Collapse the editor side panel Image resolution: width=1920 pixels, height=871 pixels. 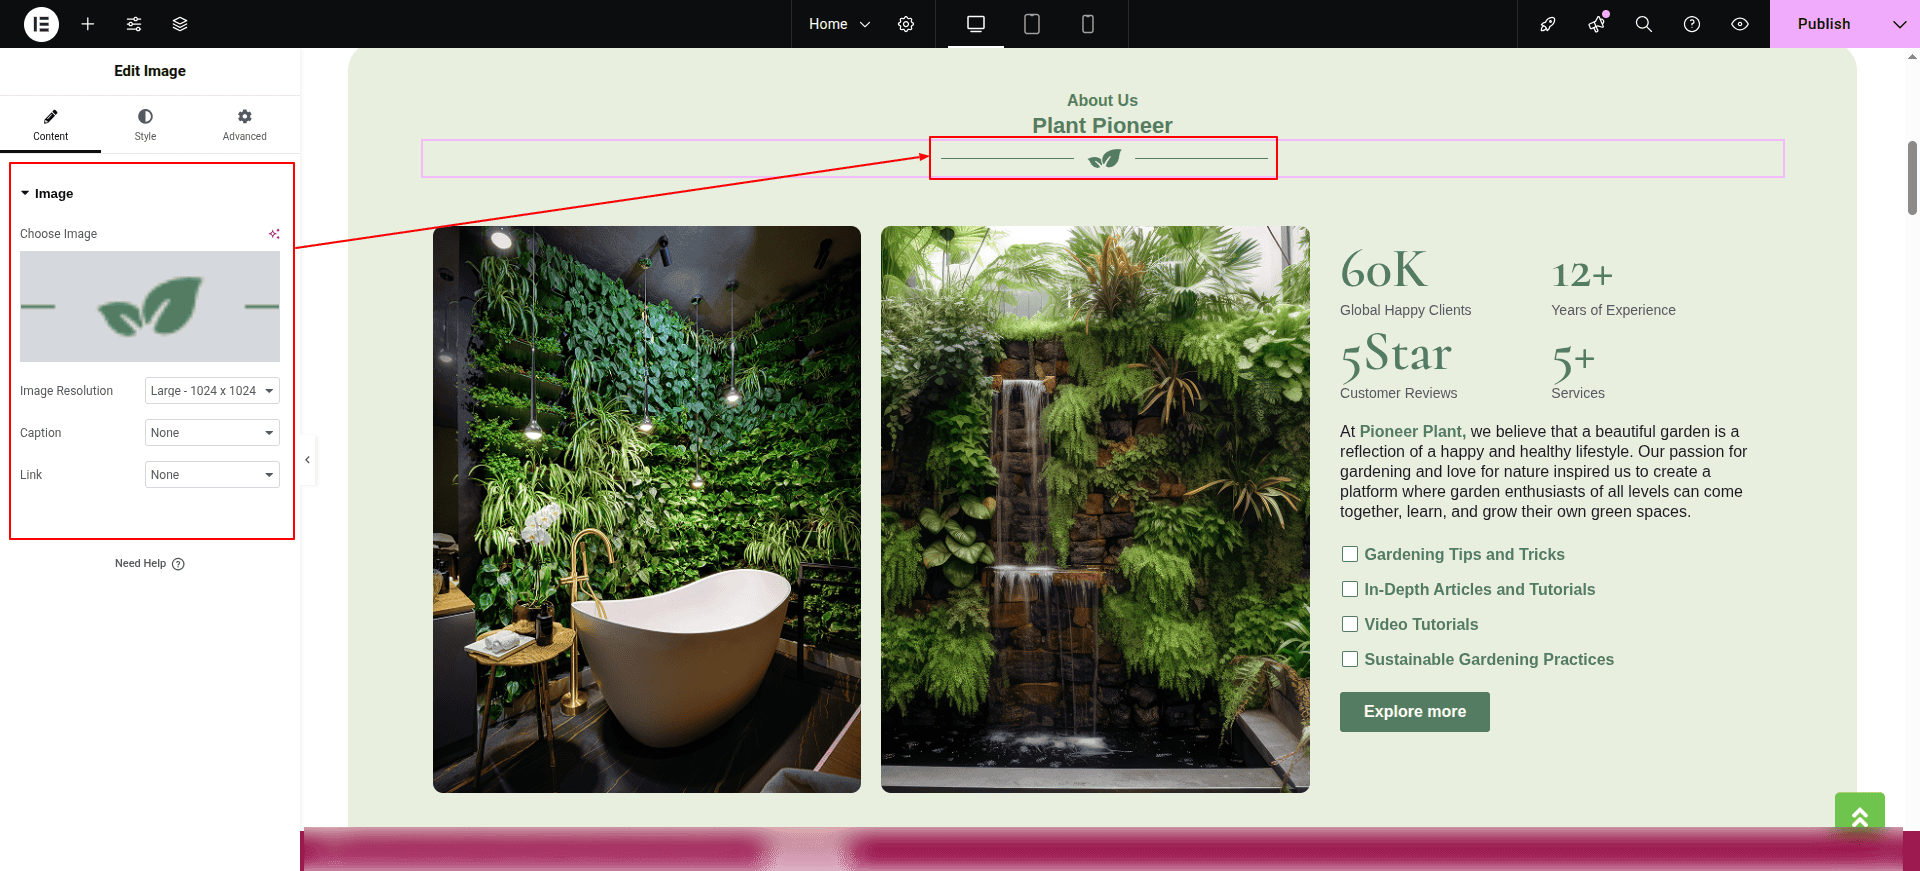(x=308, y=460)
